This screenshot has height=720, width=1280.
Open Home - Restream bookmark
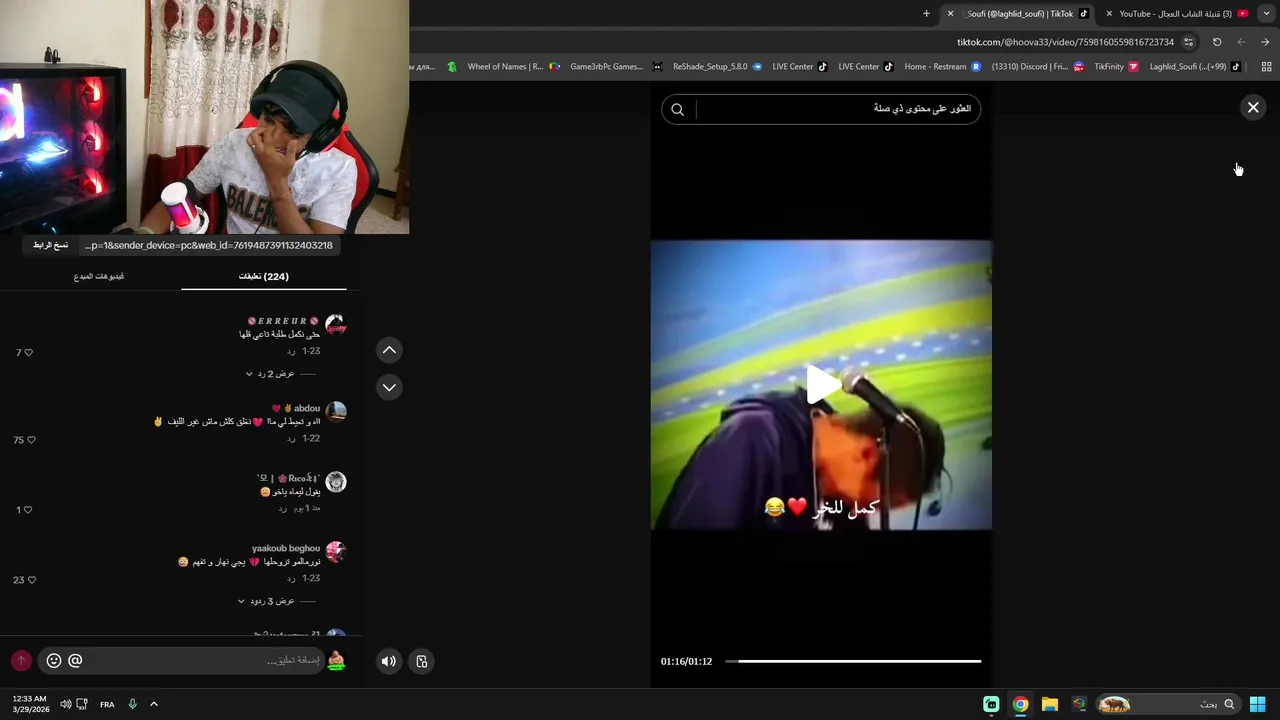pos(943,67)
